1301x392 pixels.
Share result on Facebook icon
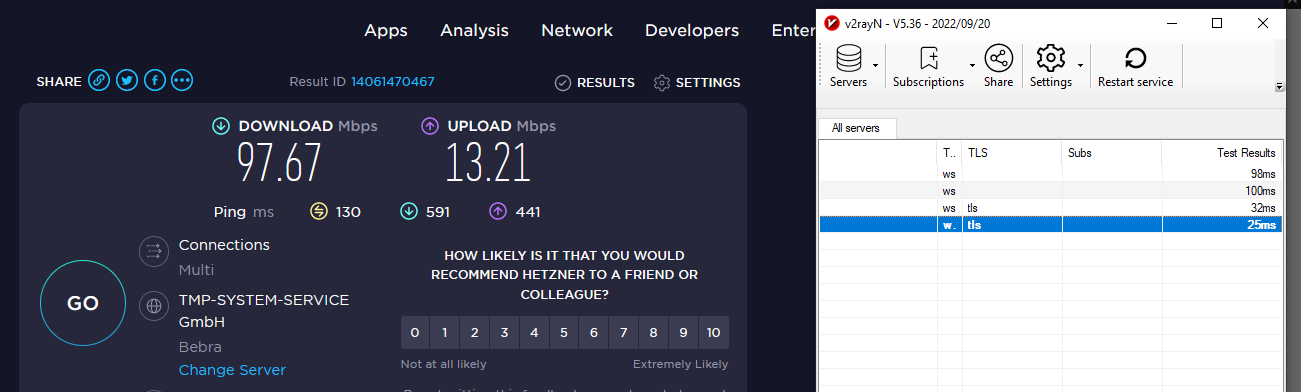[x=154, y=81]
